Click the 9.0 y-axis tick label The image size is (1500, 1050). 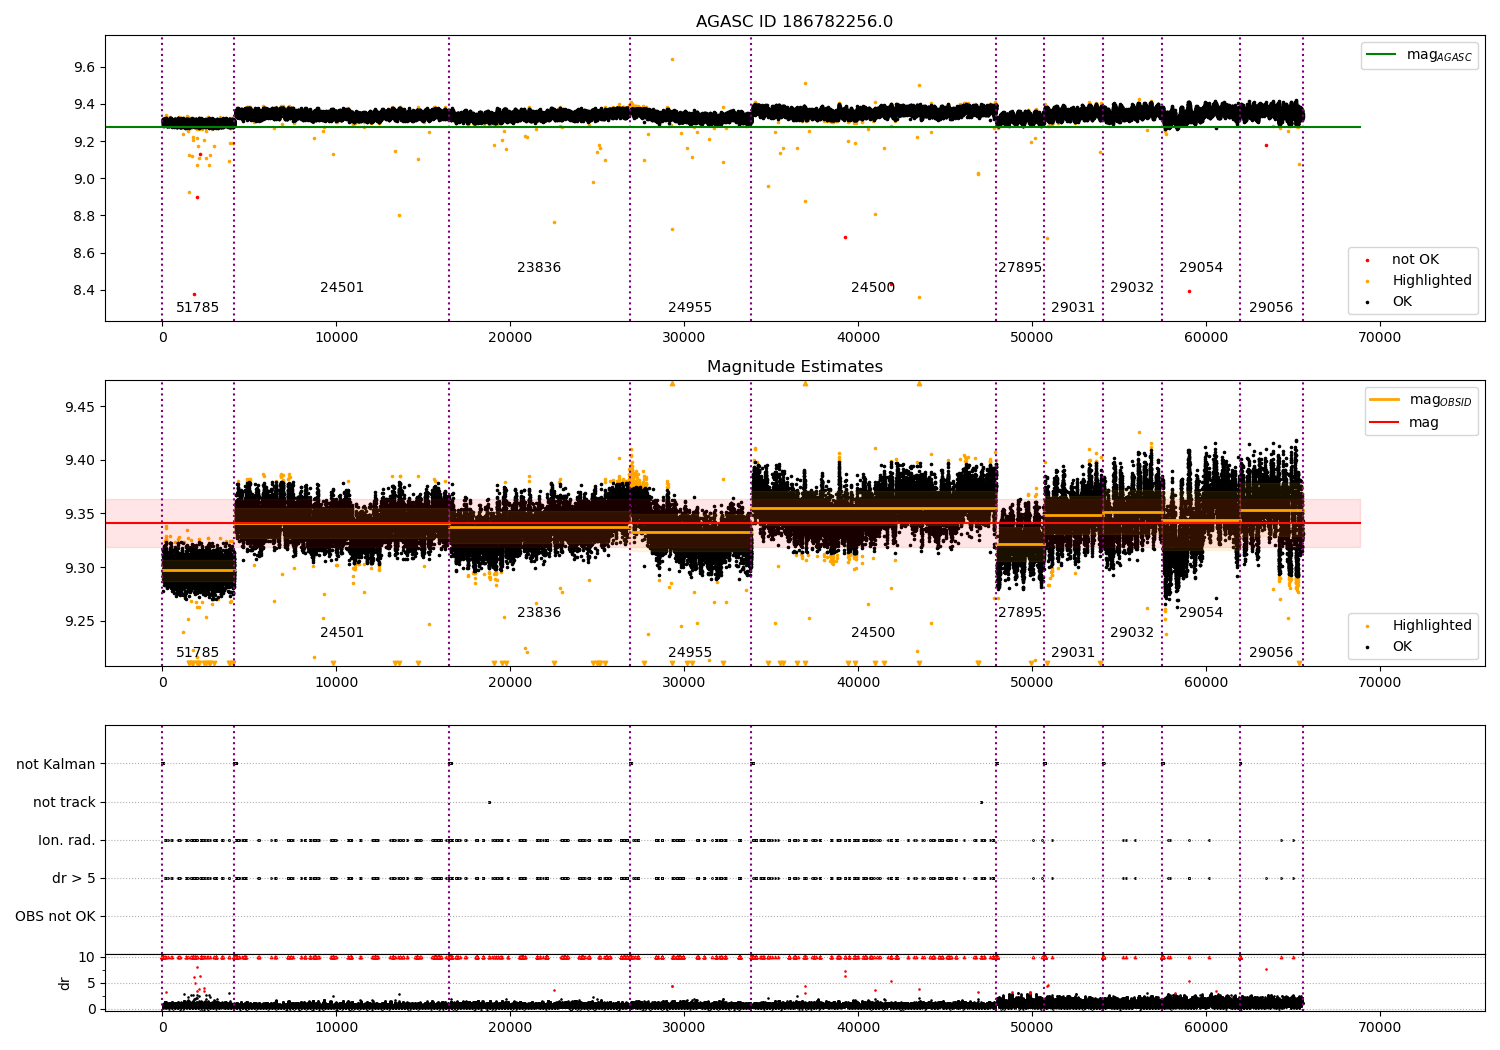point(84,179)
